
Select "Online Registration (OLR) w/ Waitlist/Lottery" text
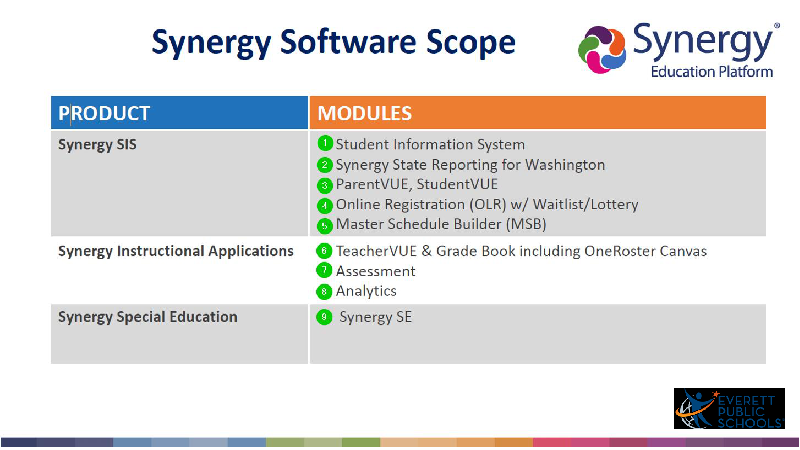pyautogui.click(x=487, y=205)
